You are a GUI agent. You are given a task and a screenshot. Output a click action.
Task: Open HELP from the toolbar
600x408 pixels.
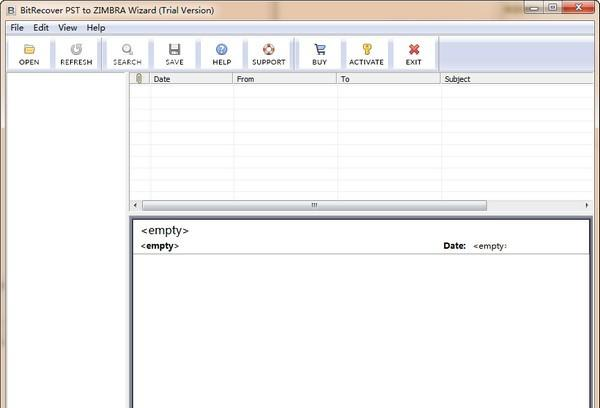[222, 54]
